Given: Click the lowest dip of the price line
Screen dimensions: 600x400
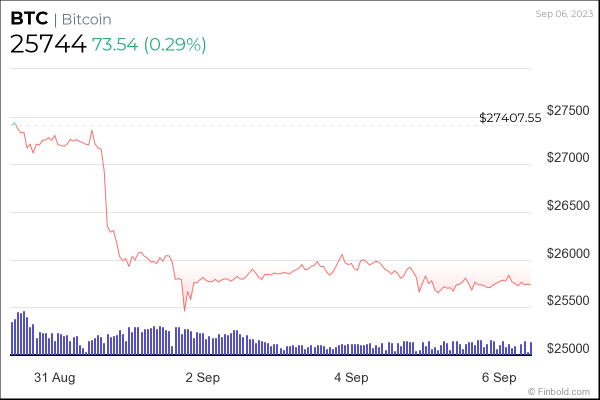Looking at the screenshot, I should [184, 310].
